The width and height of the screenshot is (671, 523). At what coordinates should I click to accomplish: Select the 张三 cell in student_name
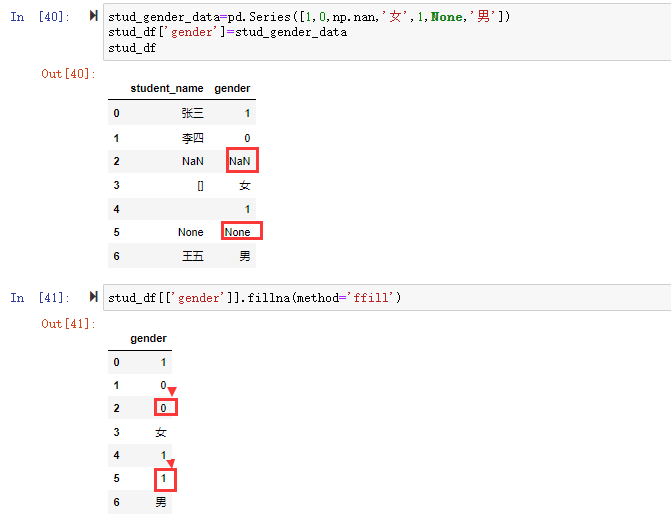(x=193, y=113)
